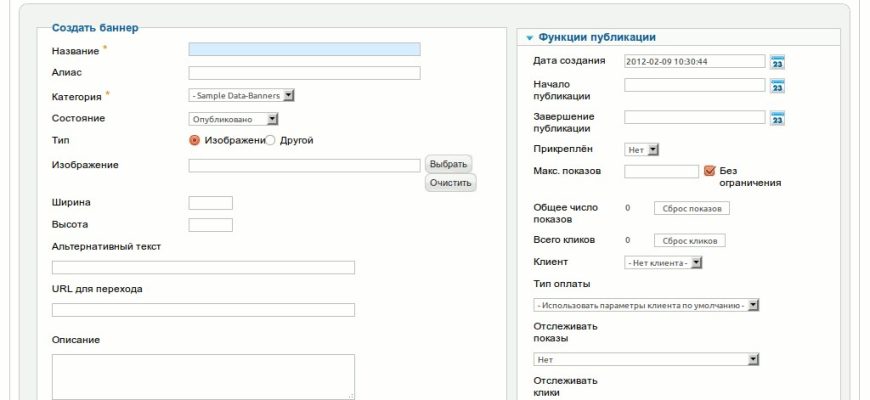Open the Категория dropdown
The image size is (870, 400).
241,96
